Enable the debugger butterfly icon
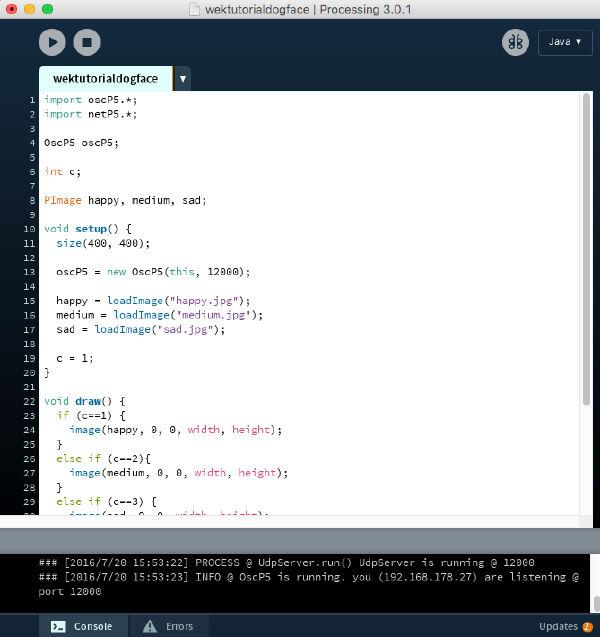This screenshot has width=600, height=637. coord(516,42)
